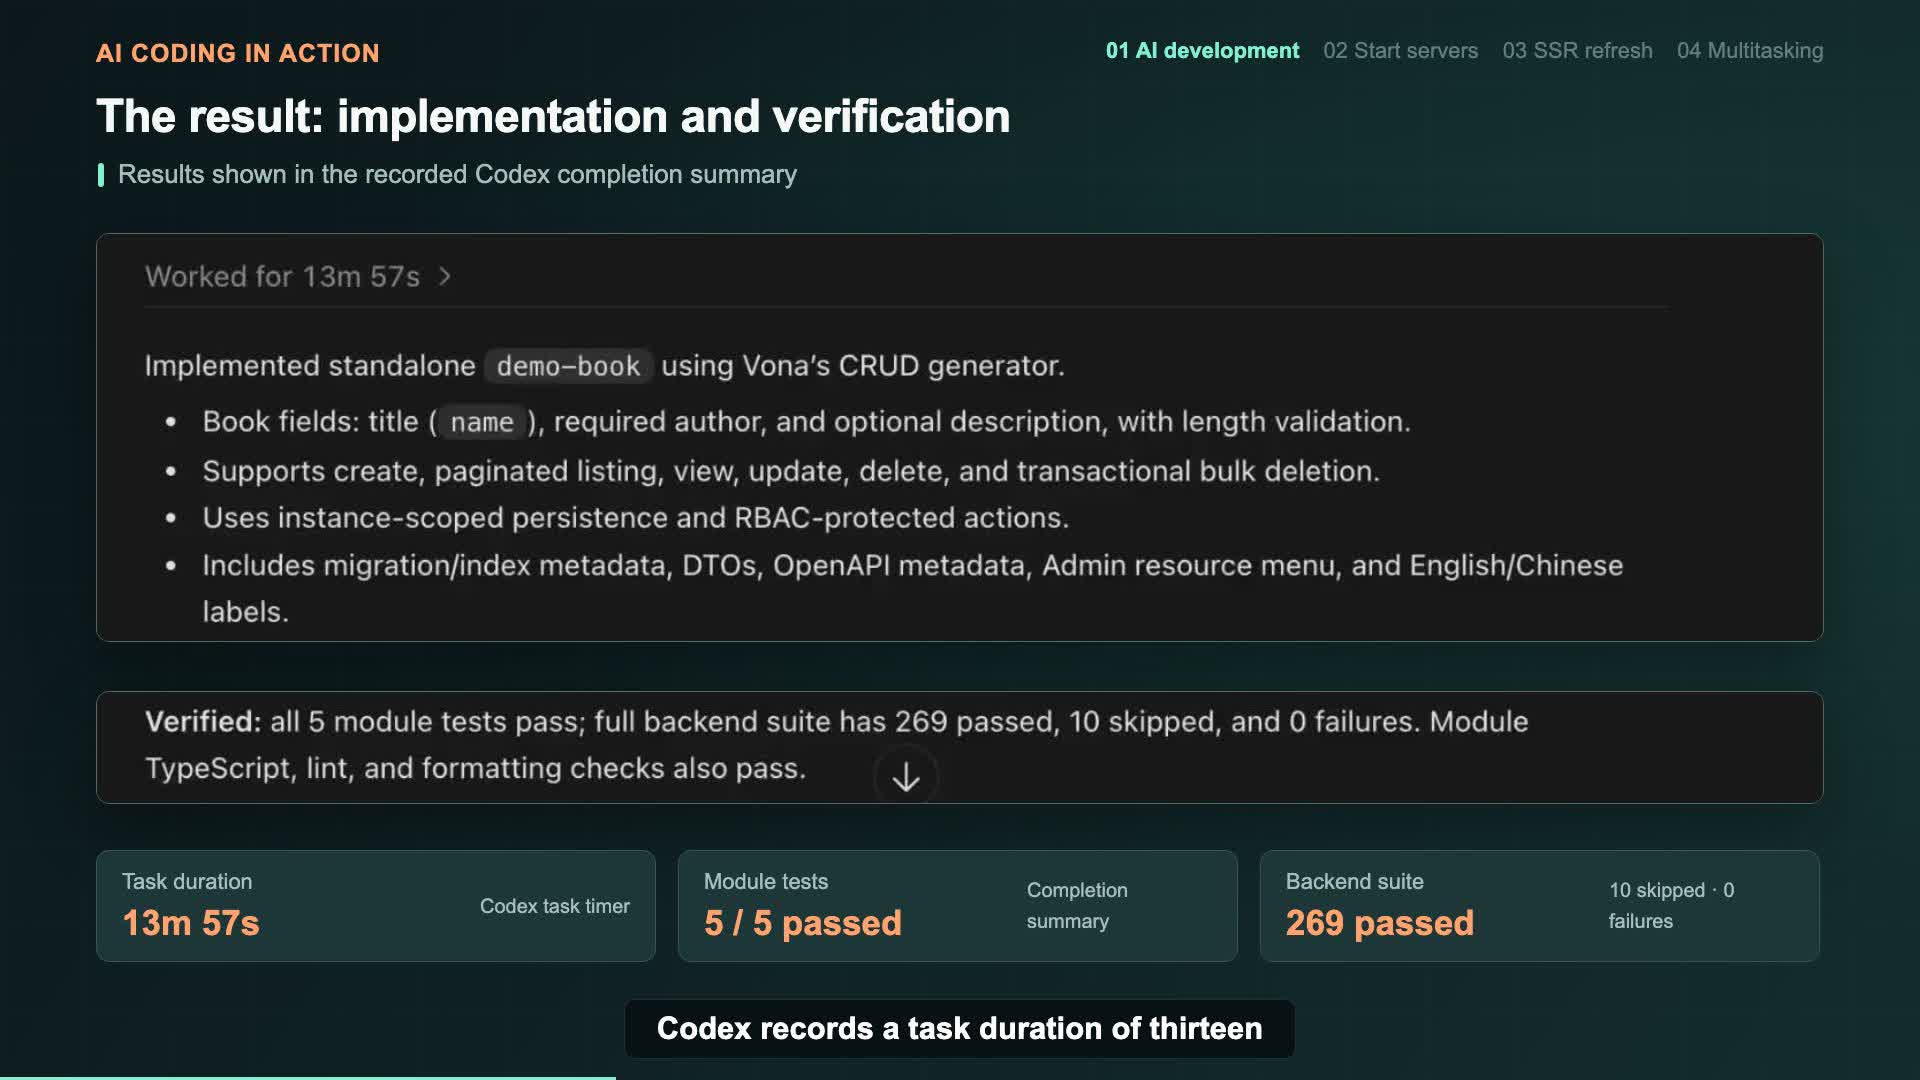
Task: Click the 'Worked for 13m 57s' text
Action: click(x=282, y=276)
